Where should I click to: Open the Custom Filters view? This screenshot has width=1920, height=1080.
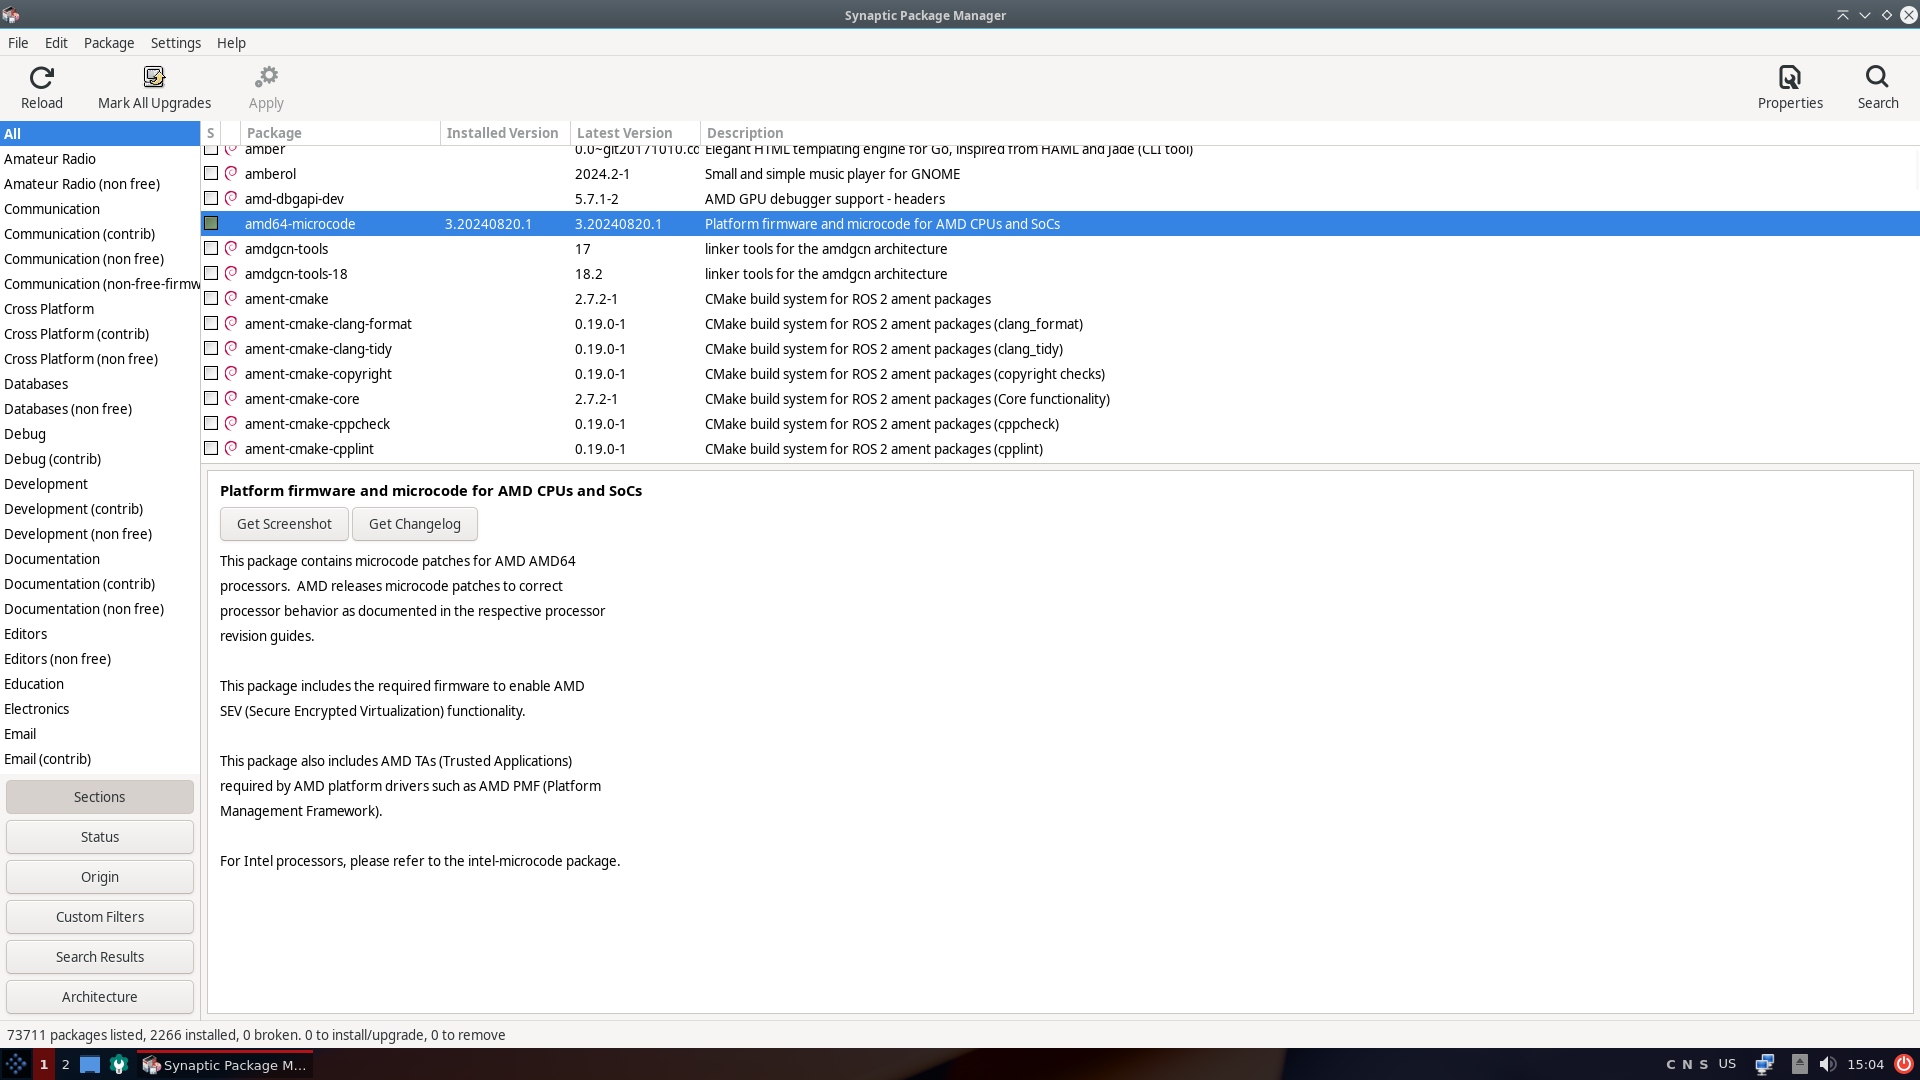pyautogui.click(x=100, y=917)
